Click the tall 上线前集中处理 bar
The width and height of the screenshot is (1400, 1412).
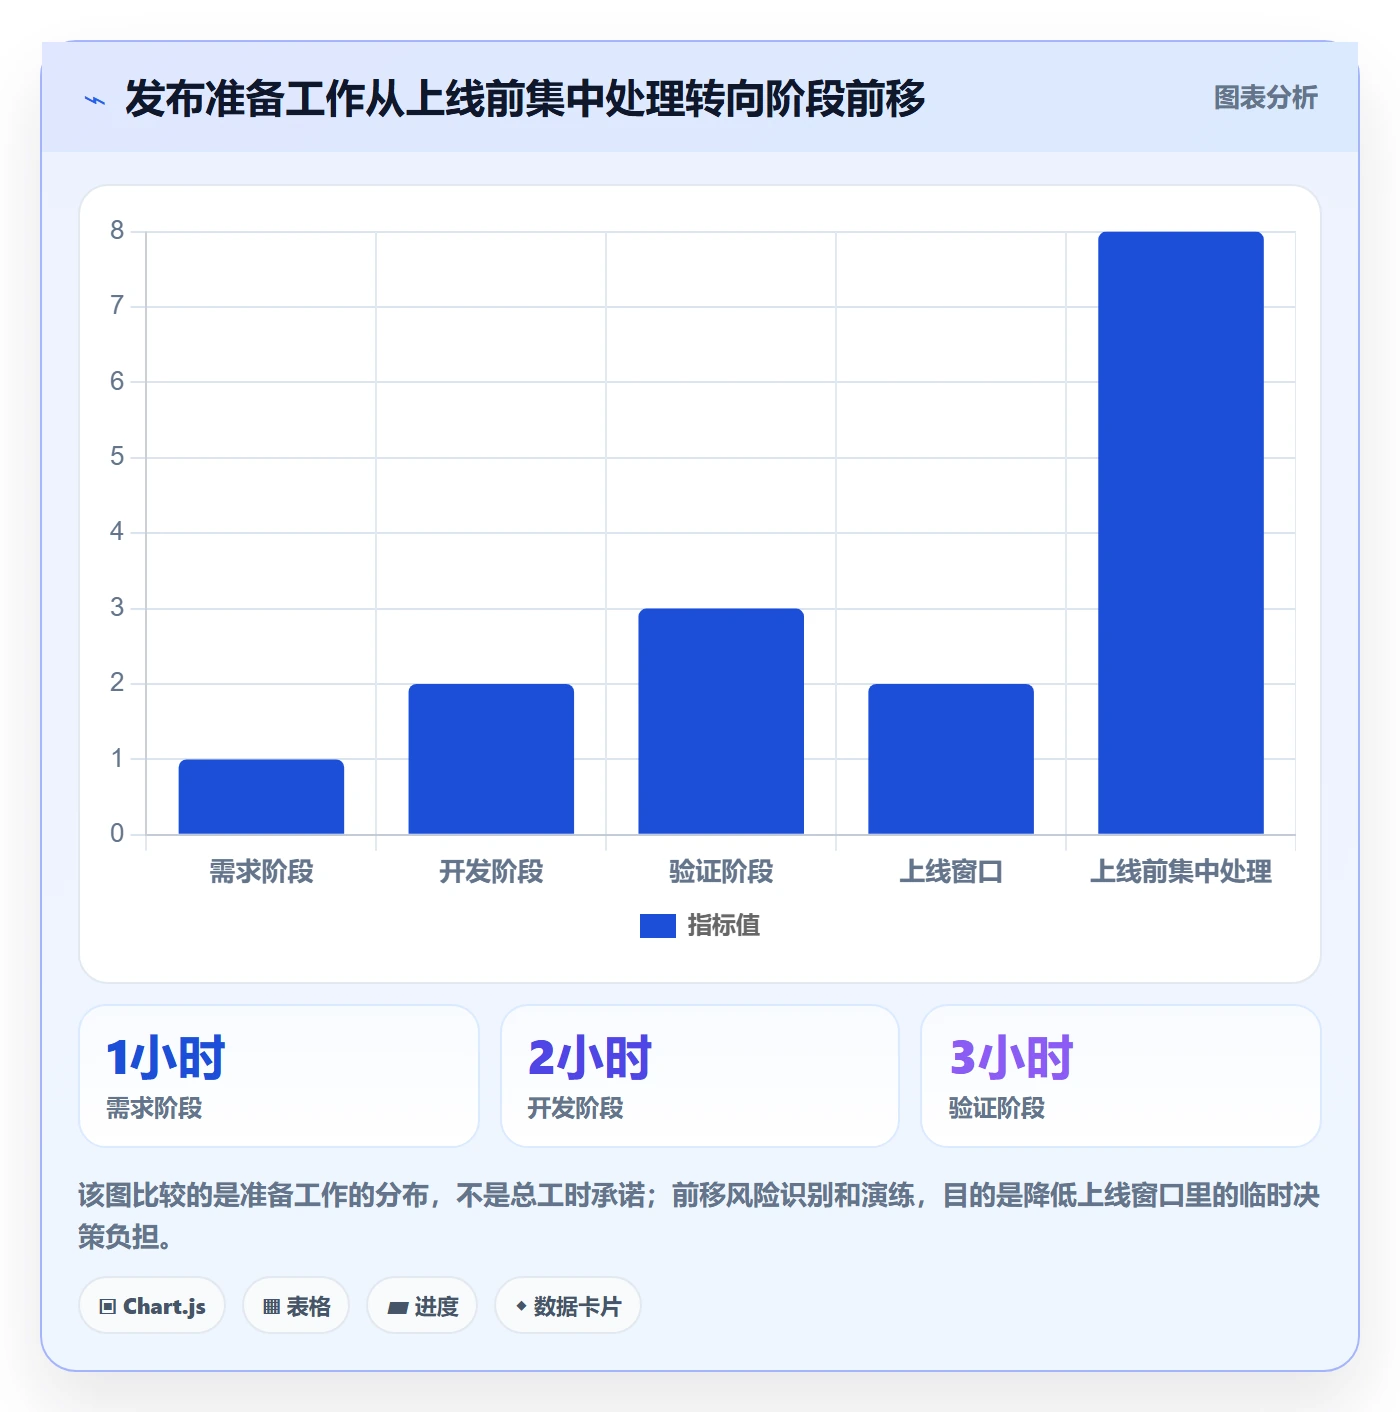click(x=1181, y=533)
